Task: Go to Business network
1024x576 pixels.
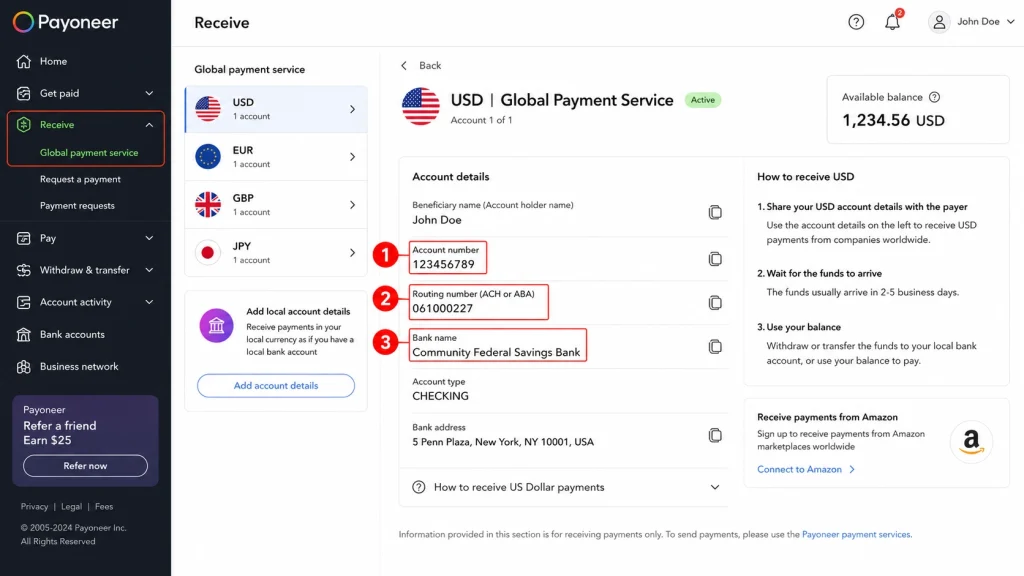Action: pos(79,366)
